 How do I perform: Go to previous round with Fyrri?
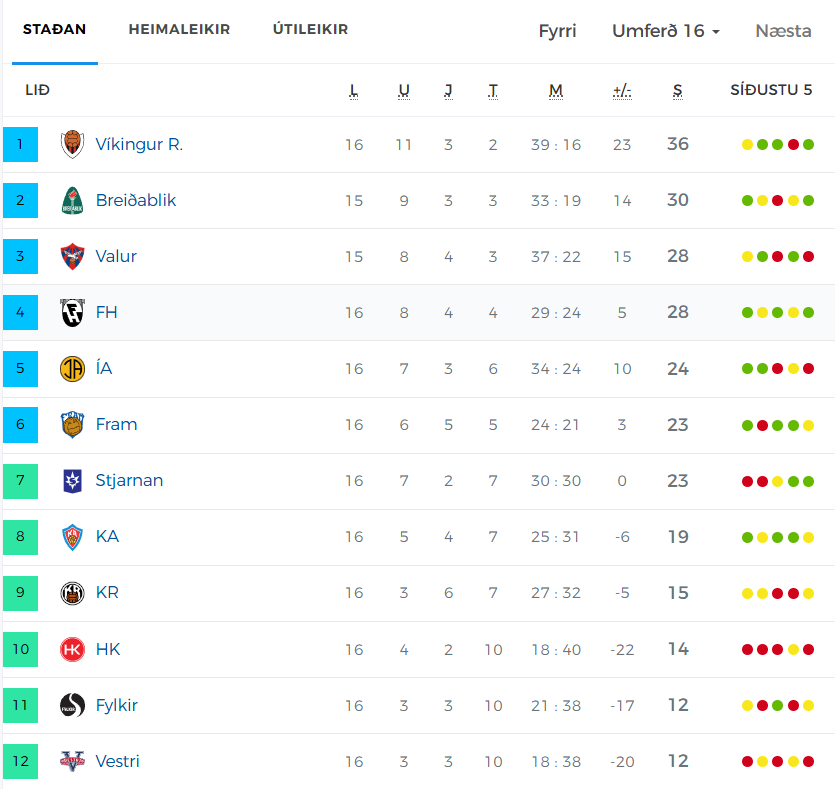click(x=558, y=31)
